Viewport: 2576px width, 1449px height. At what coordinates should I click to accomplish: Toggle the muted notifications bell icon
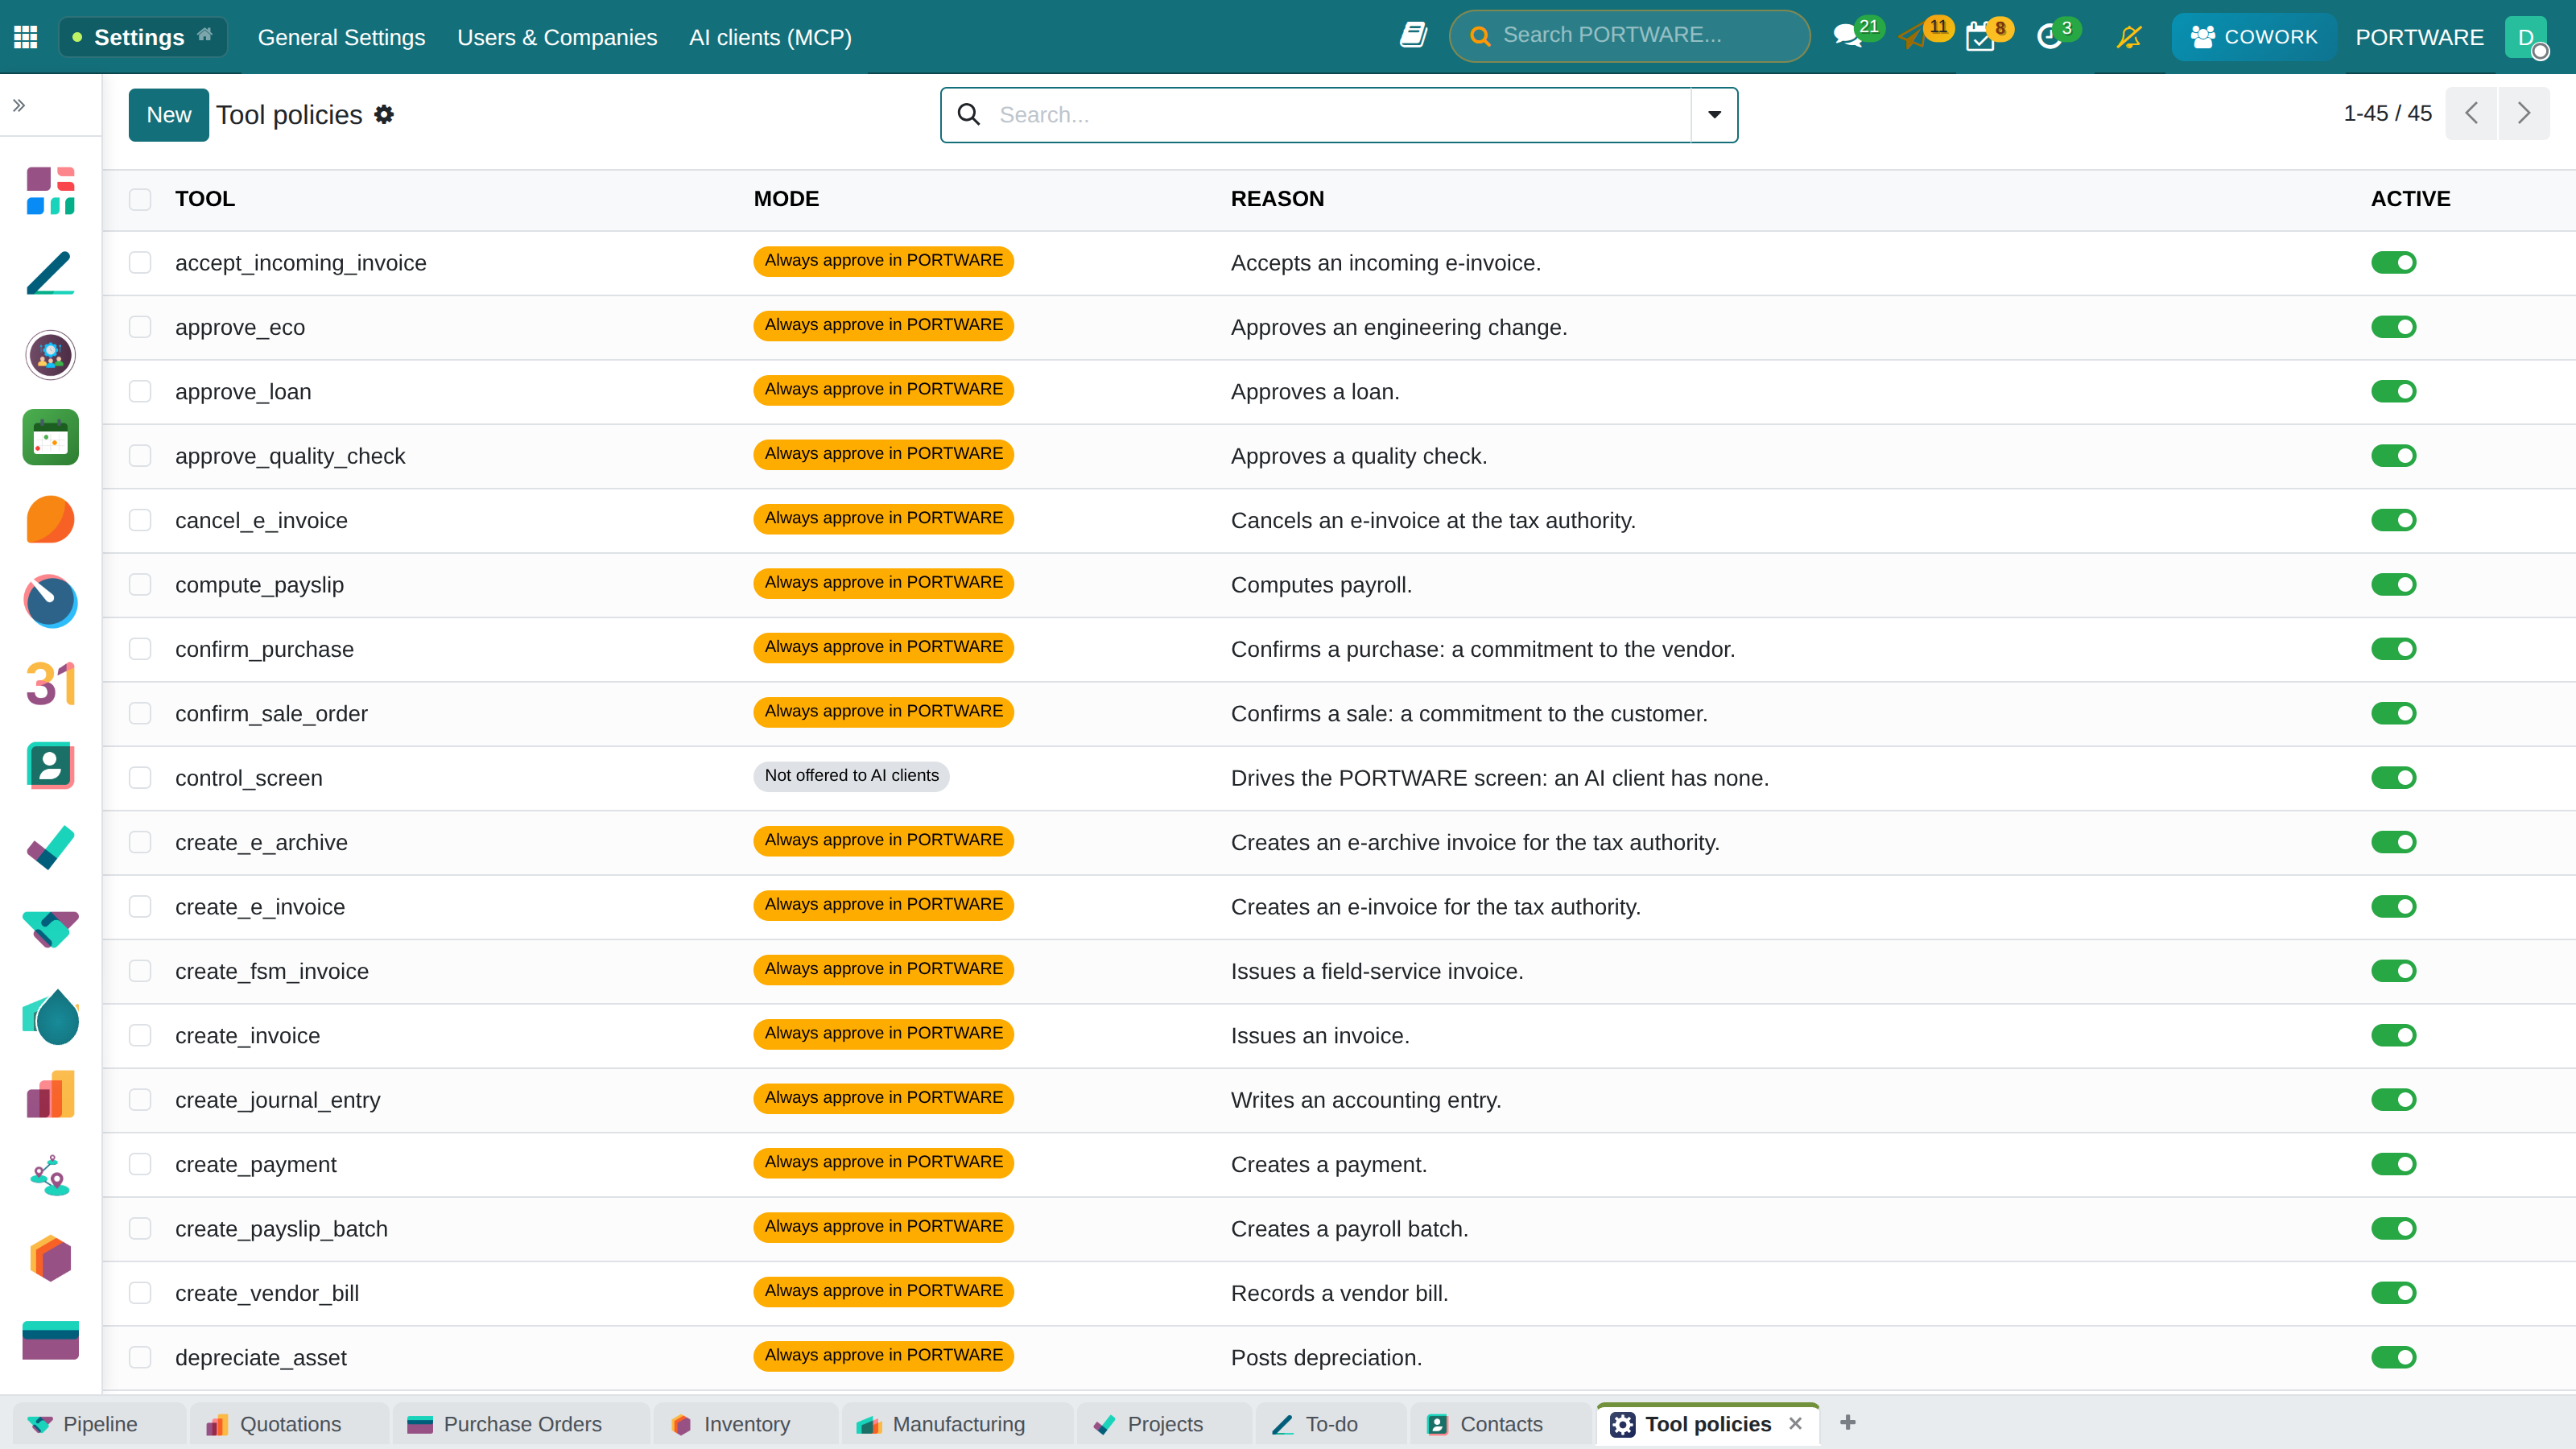click(2129, 36)
